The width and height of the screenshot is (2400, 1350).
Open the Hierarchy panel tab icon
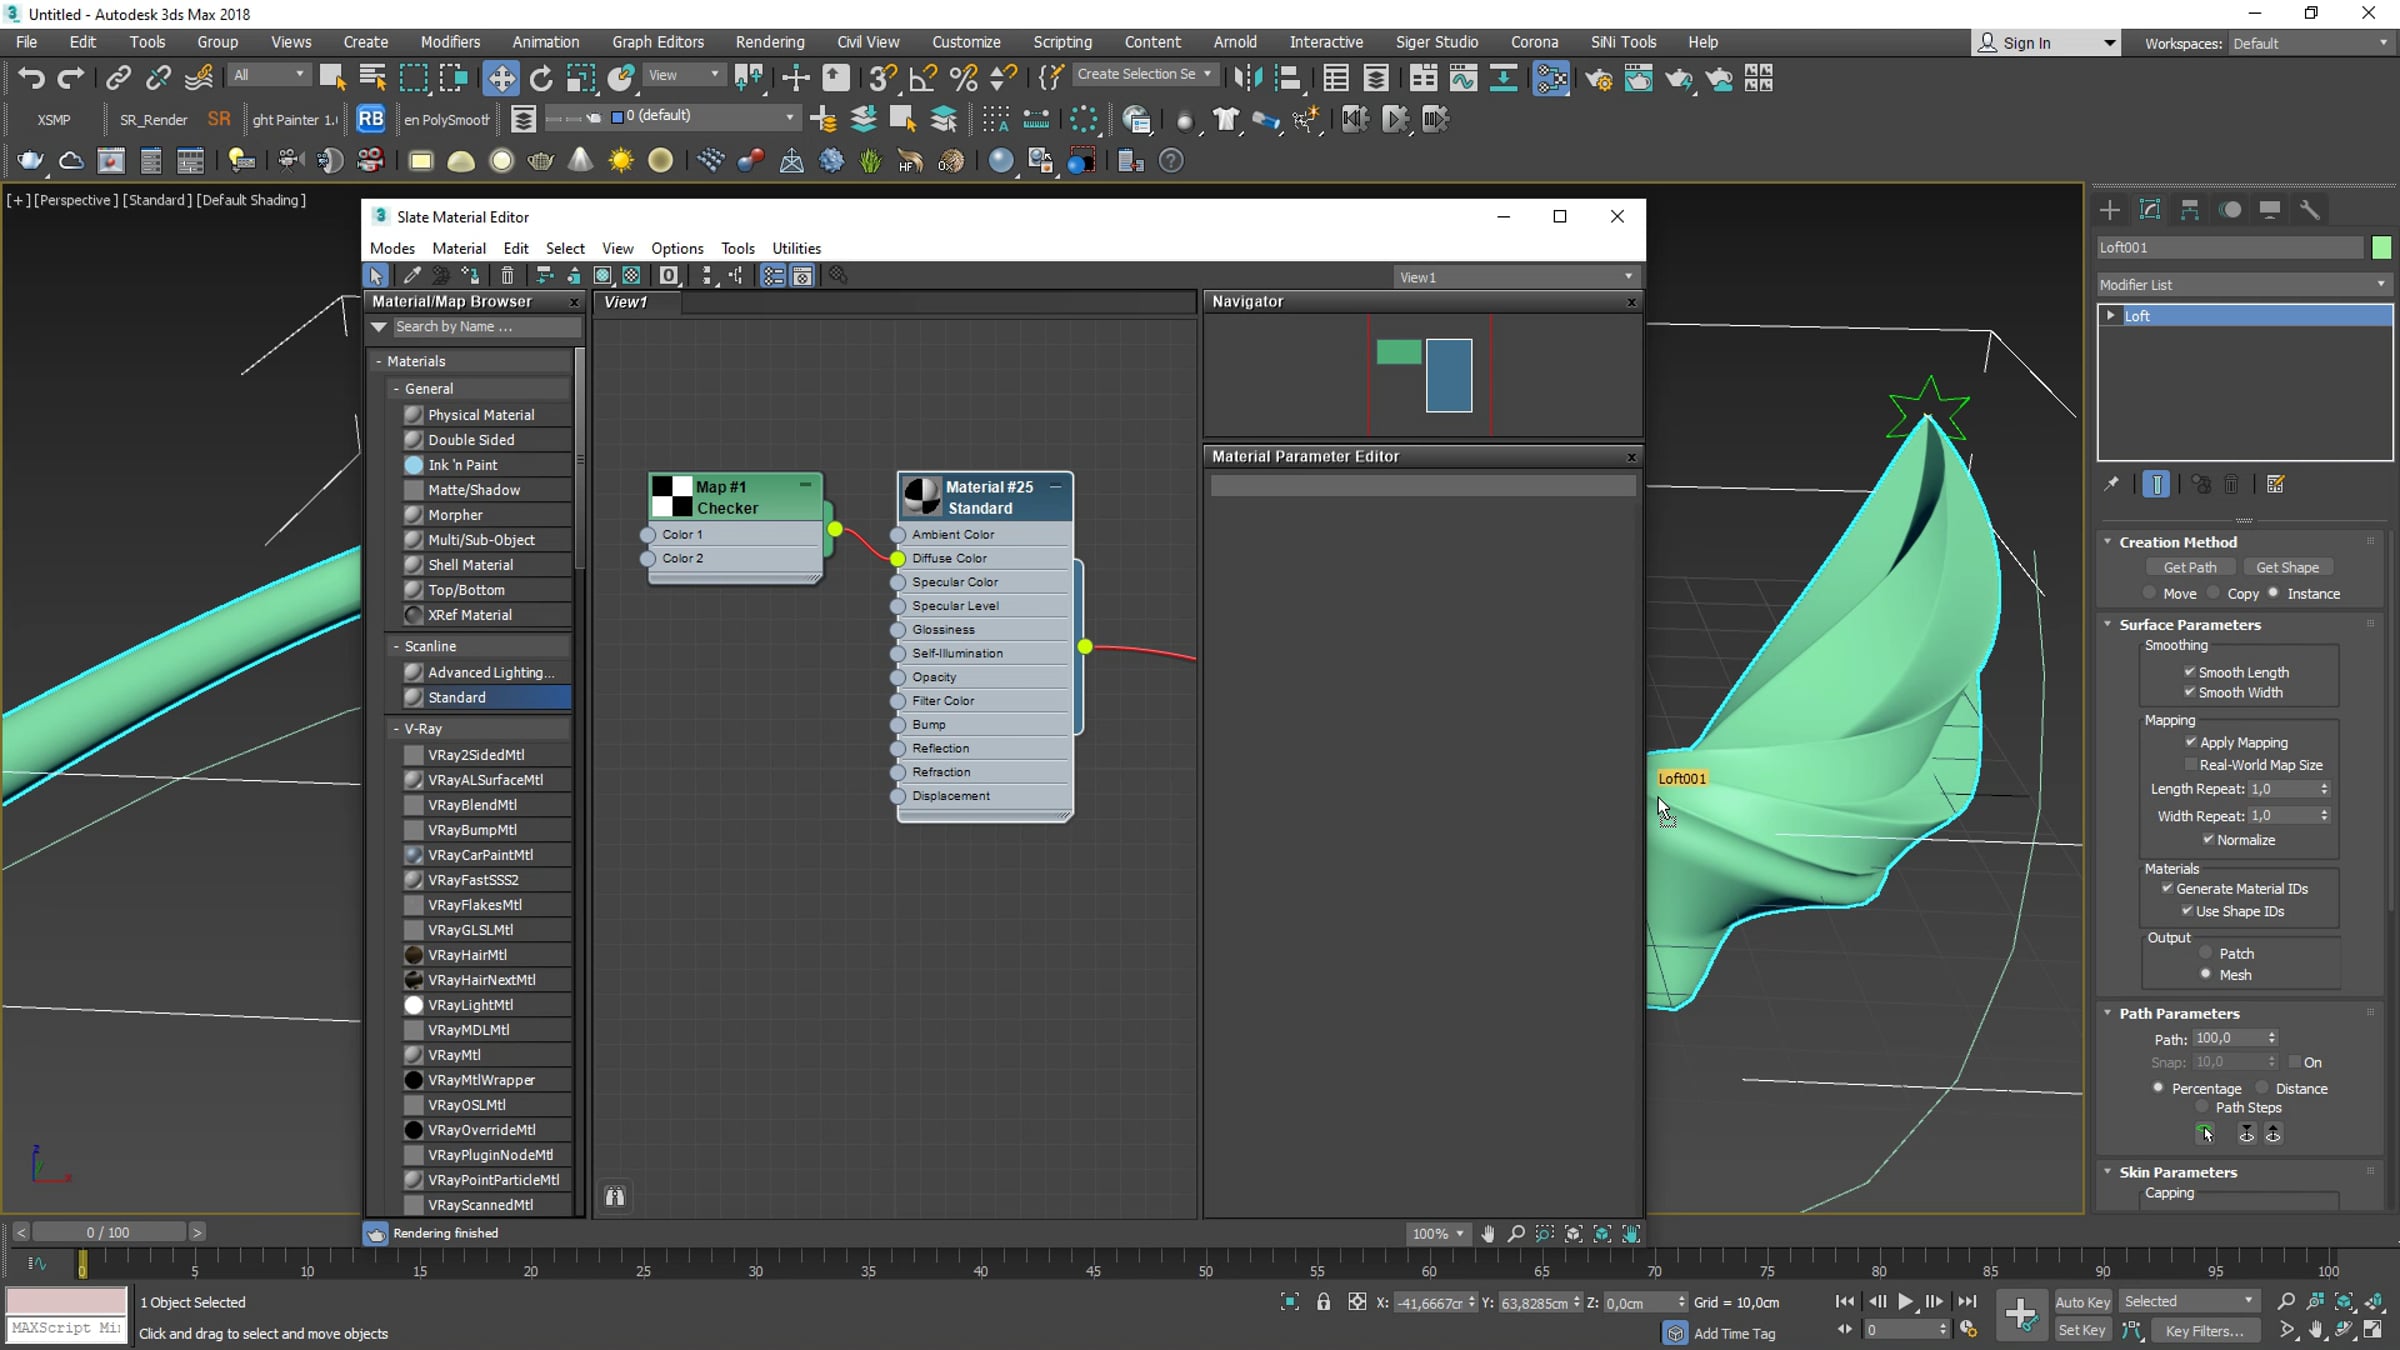[2189, 209]
